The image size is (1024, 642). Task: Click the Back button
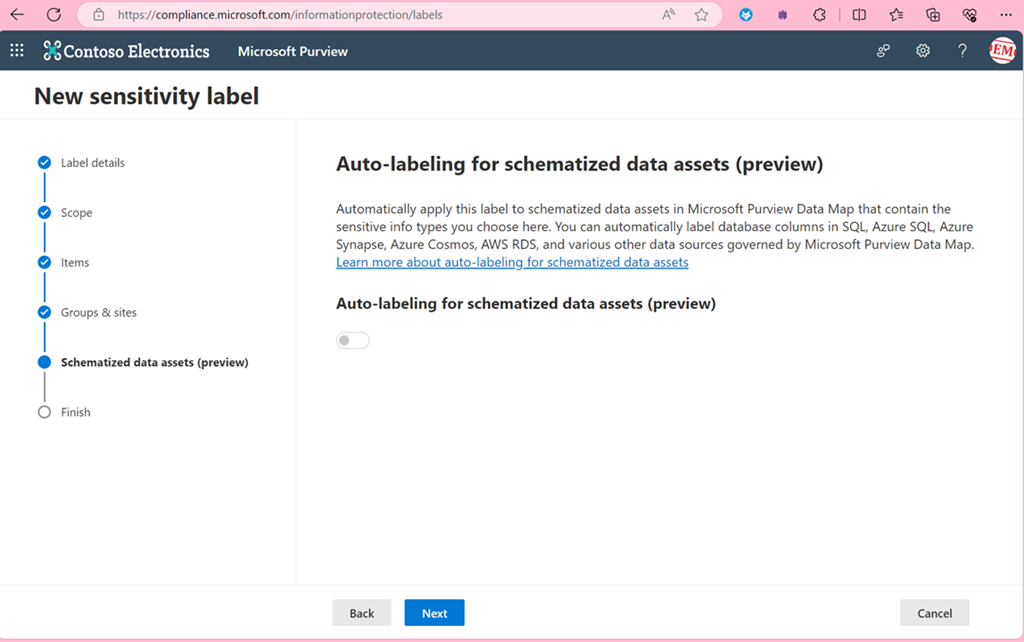[362, 613]
